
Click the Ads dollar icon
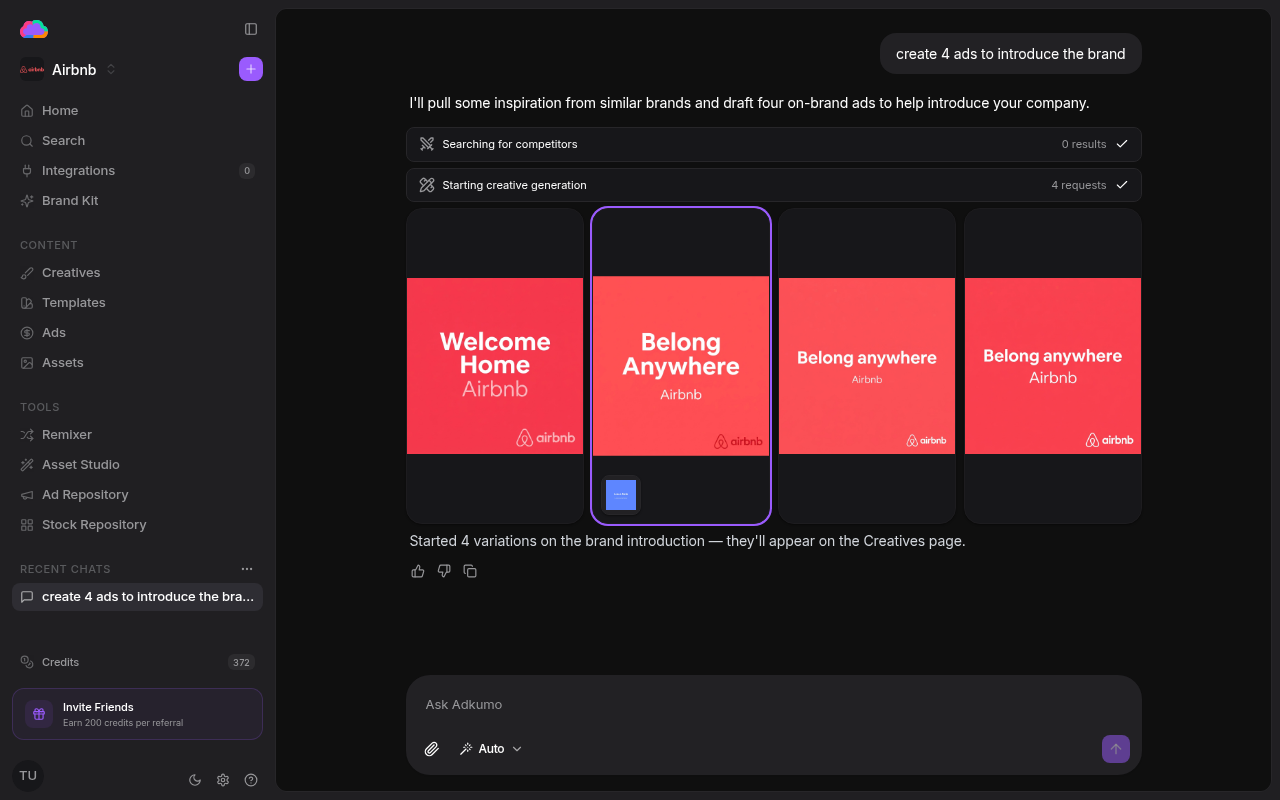click(27, 332)
